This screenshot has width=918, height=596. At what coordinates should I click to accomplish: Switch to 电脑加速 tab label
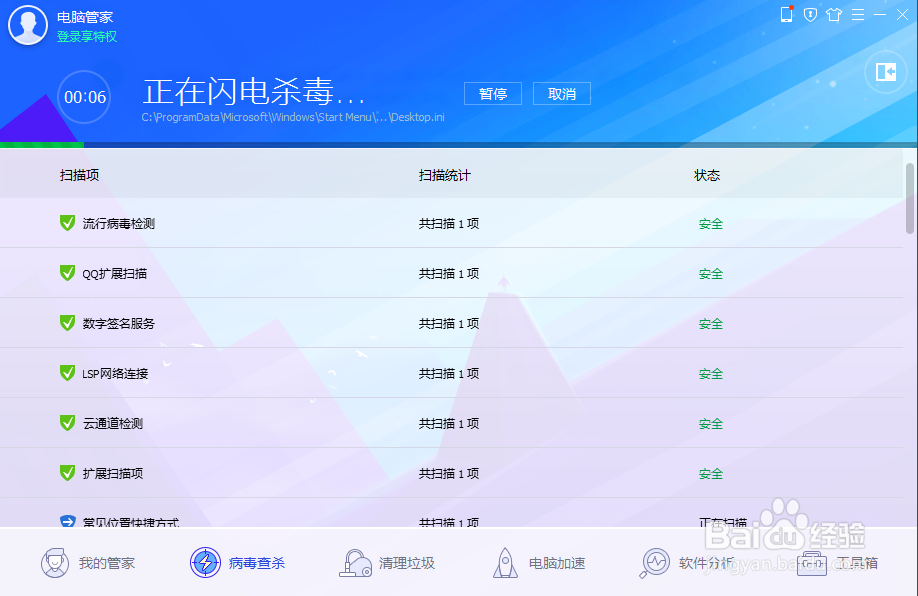557,563
